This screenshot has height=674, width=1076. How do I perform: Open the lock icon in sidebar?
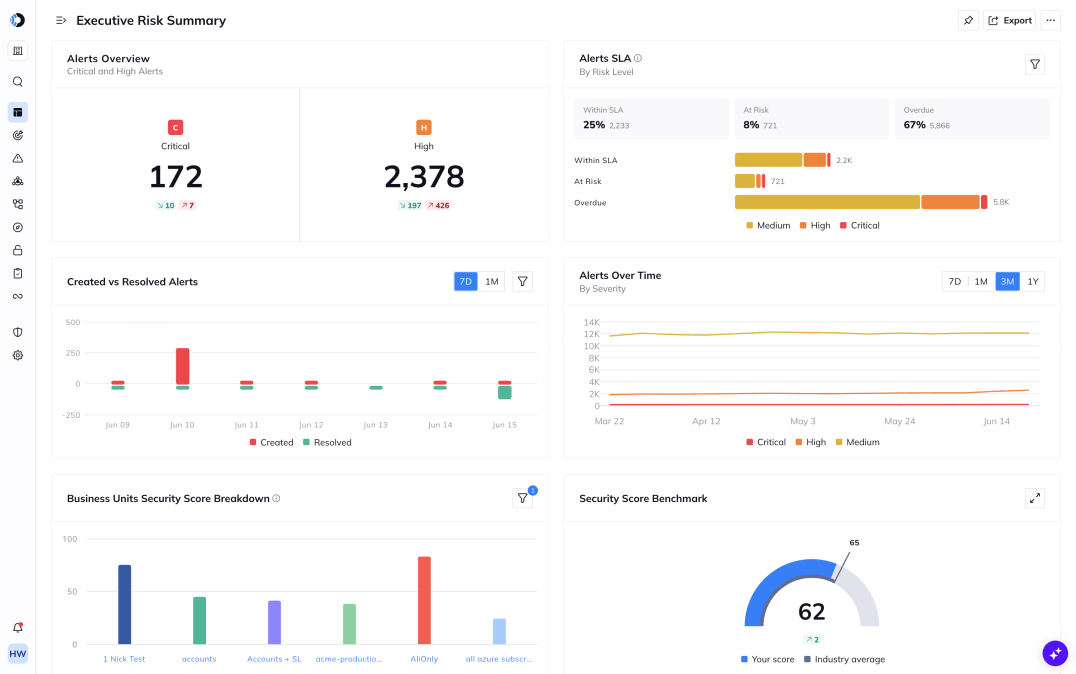pos(18,251)
